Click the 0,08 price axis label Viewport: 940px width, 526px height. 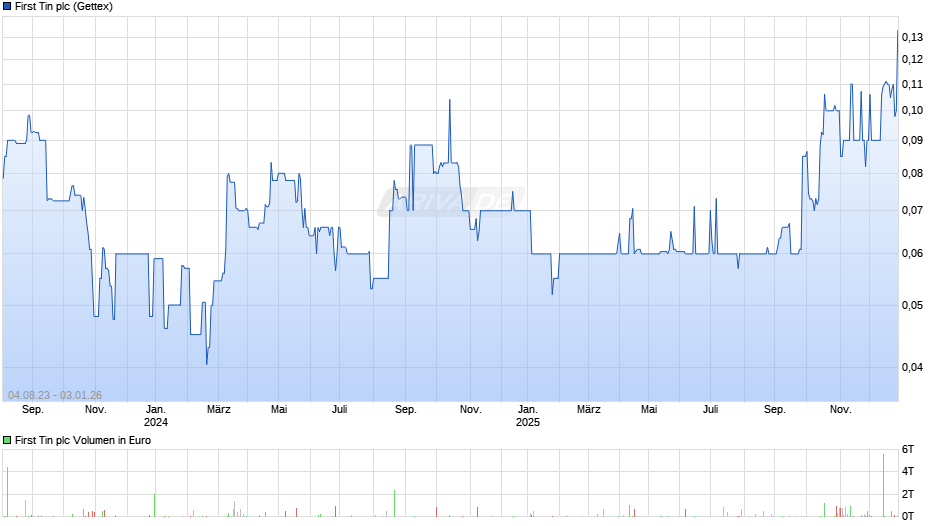coord(912,173)
